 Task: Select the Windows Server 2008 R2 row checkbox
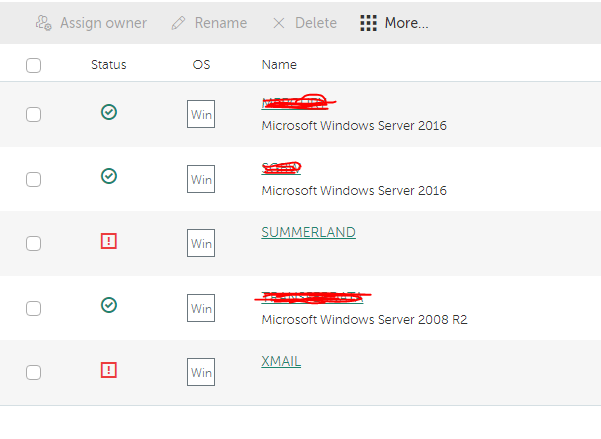click(33, 308)
